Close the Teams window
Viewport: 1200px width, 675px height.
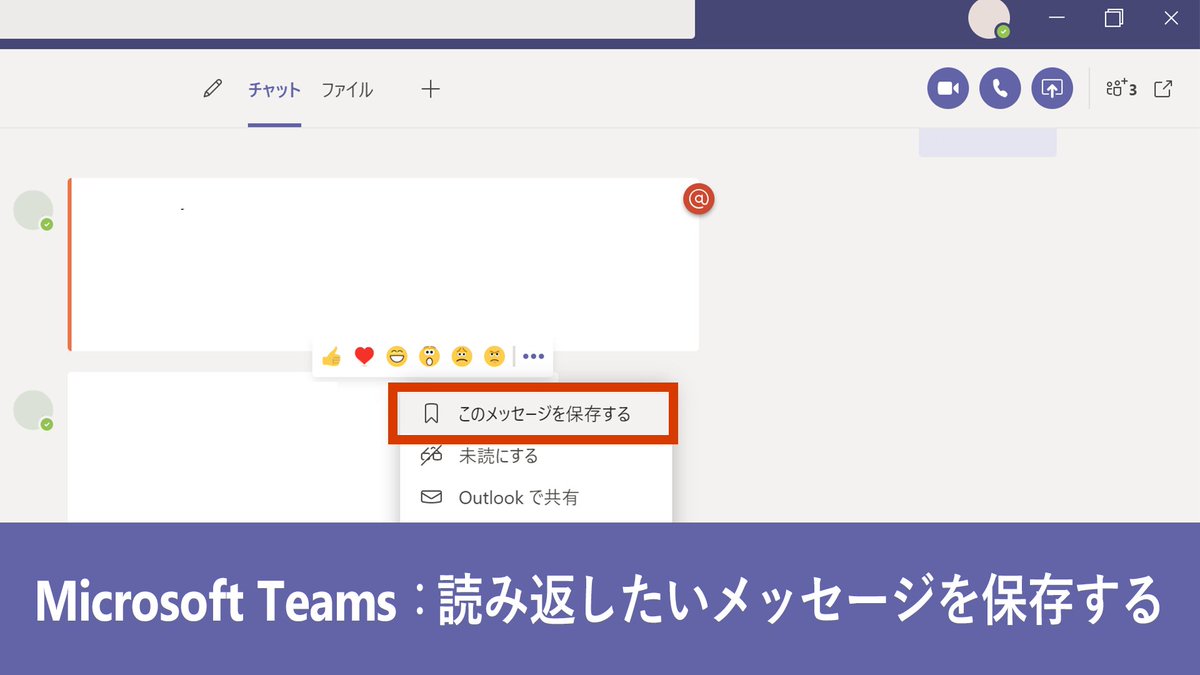pyautogui.click(x=1171, y=18)
